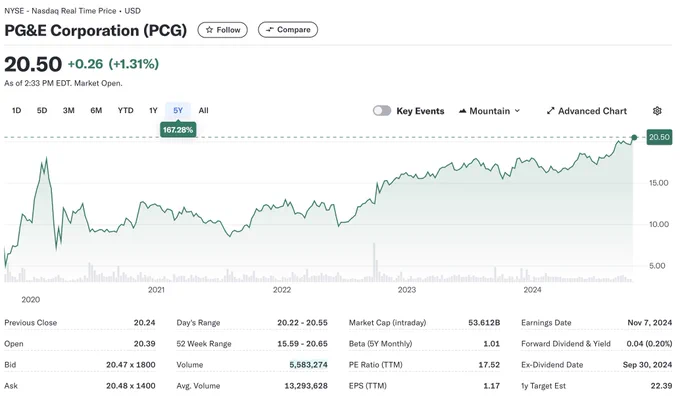Open the Advanced Chart link
Image resolution: width=680 pixels, height=398 pixels.
(x=587, y=111)
